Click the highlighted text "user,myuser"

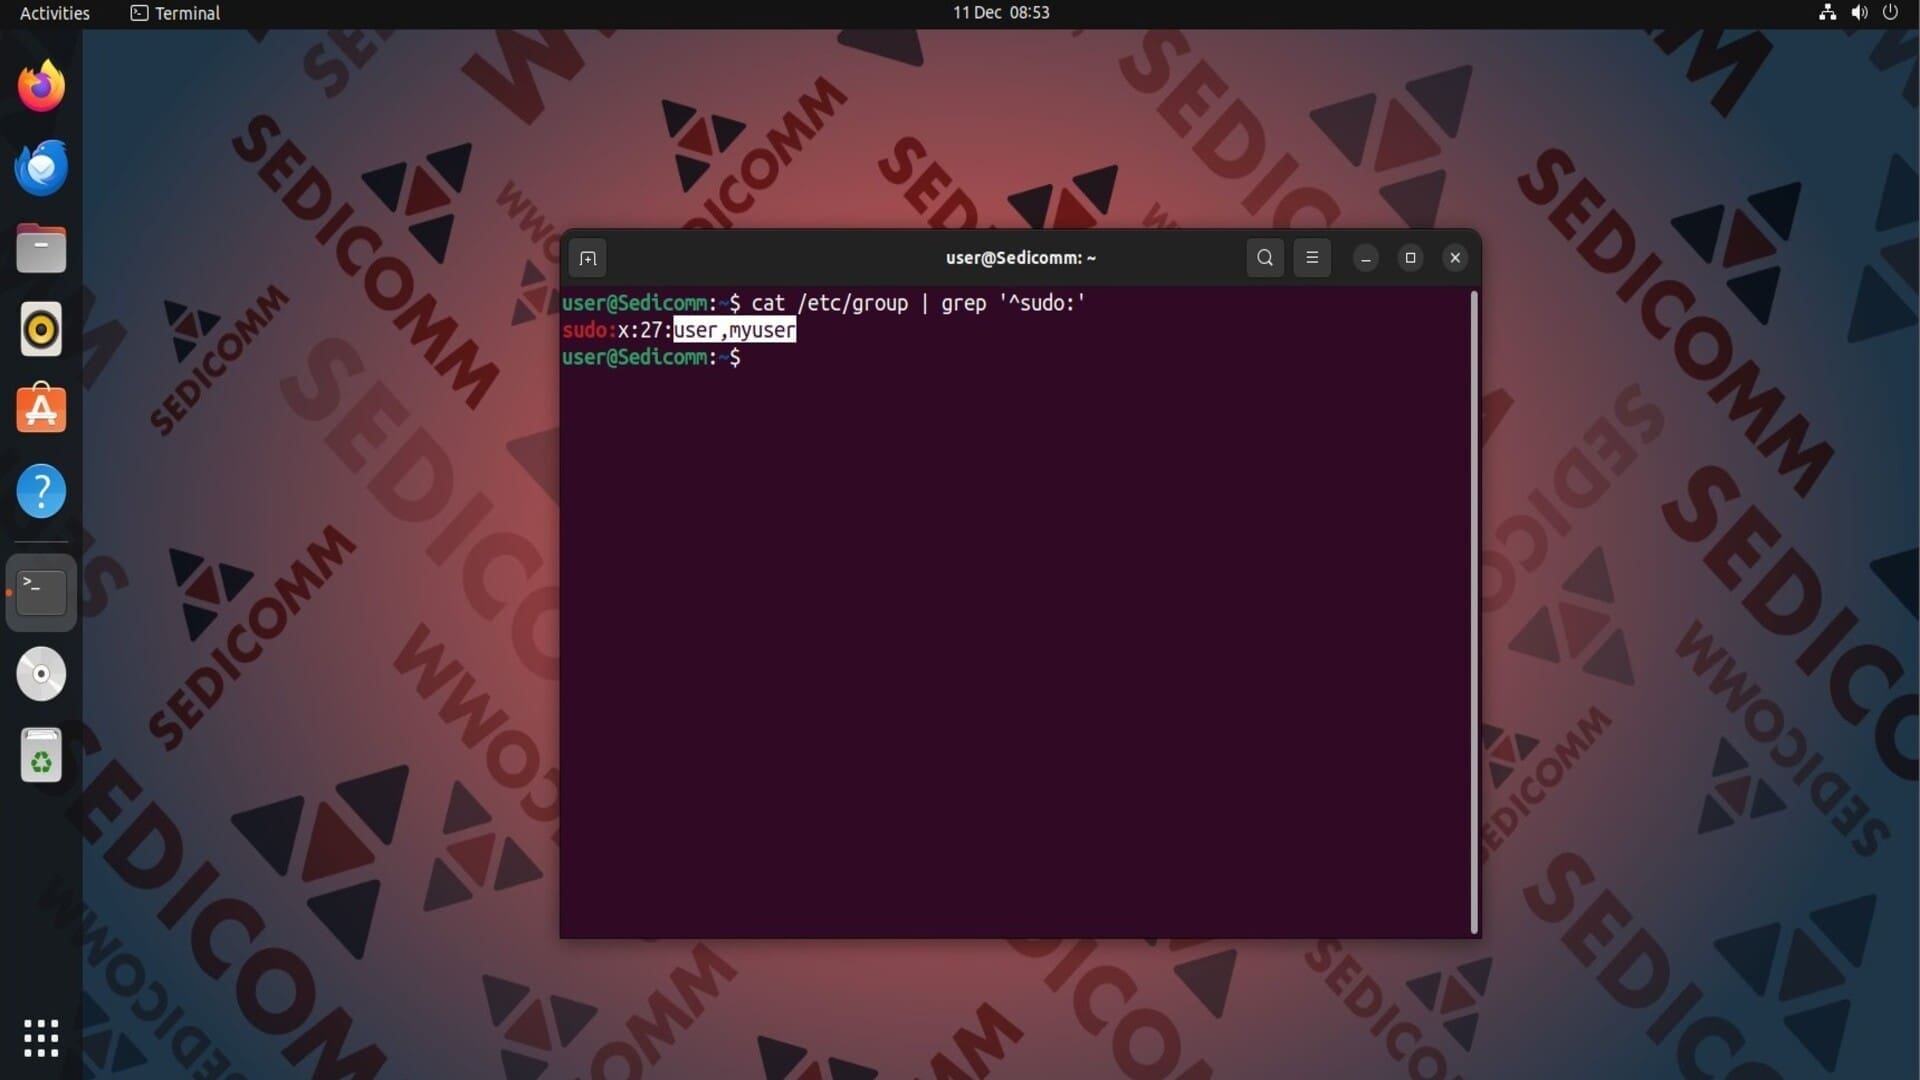(x=735, y=330)
